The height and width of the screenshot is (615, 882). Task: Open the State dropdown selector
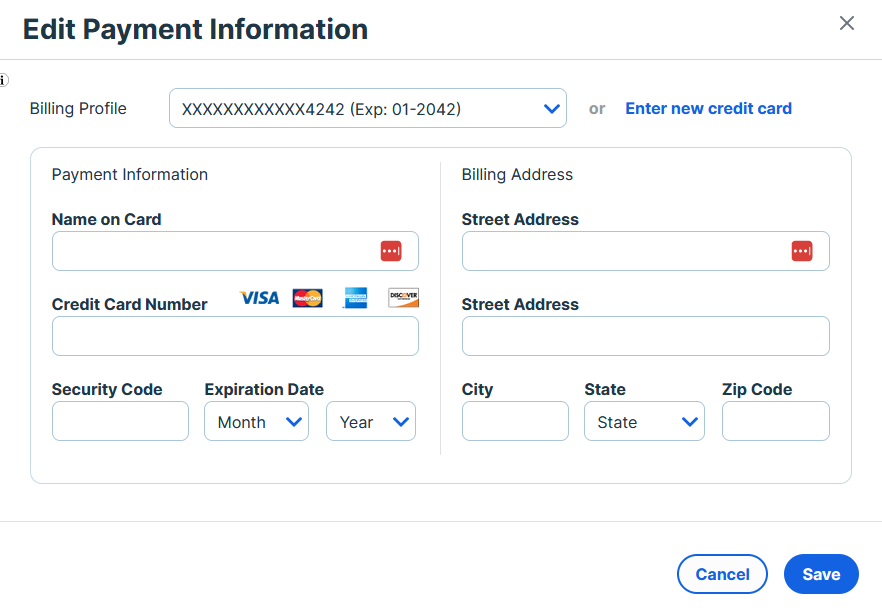[644, 422]
